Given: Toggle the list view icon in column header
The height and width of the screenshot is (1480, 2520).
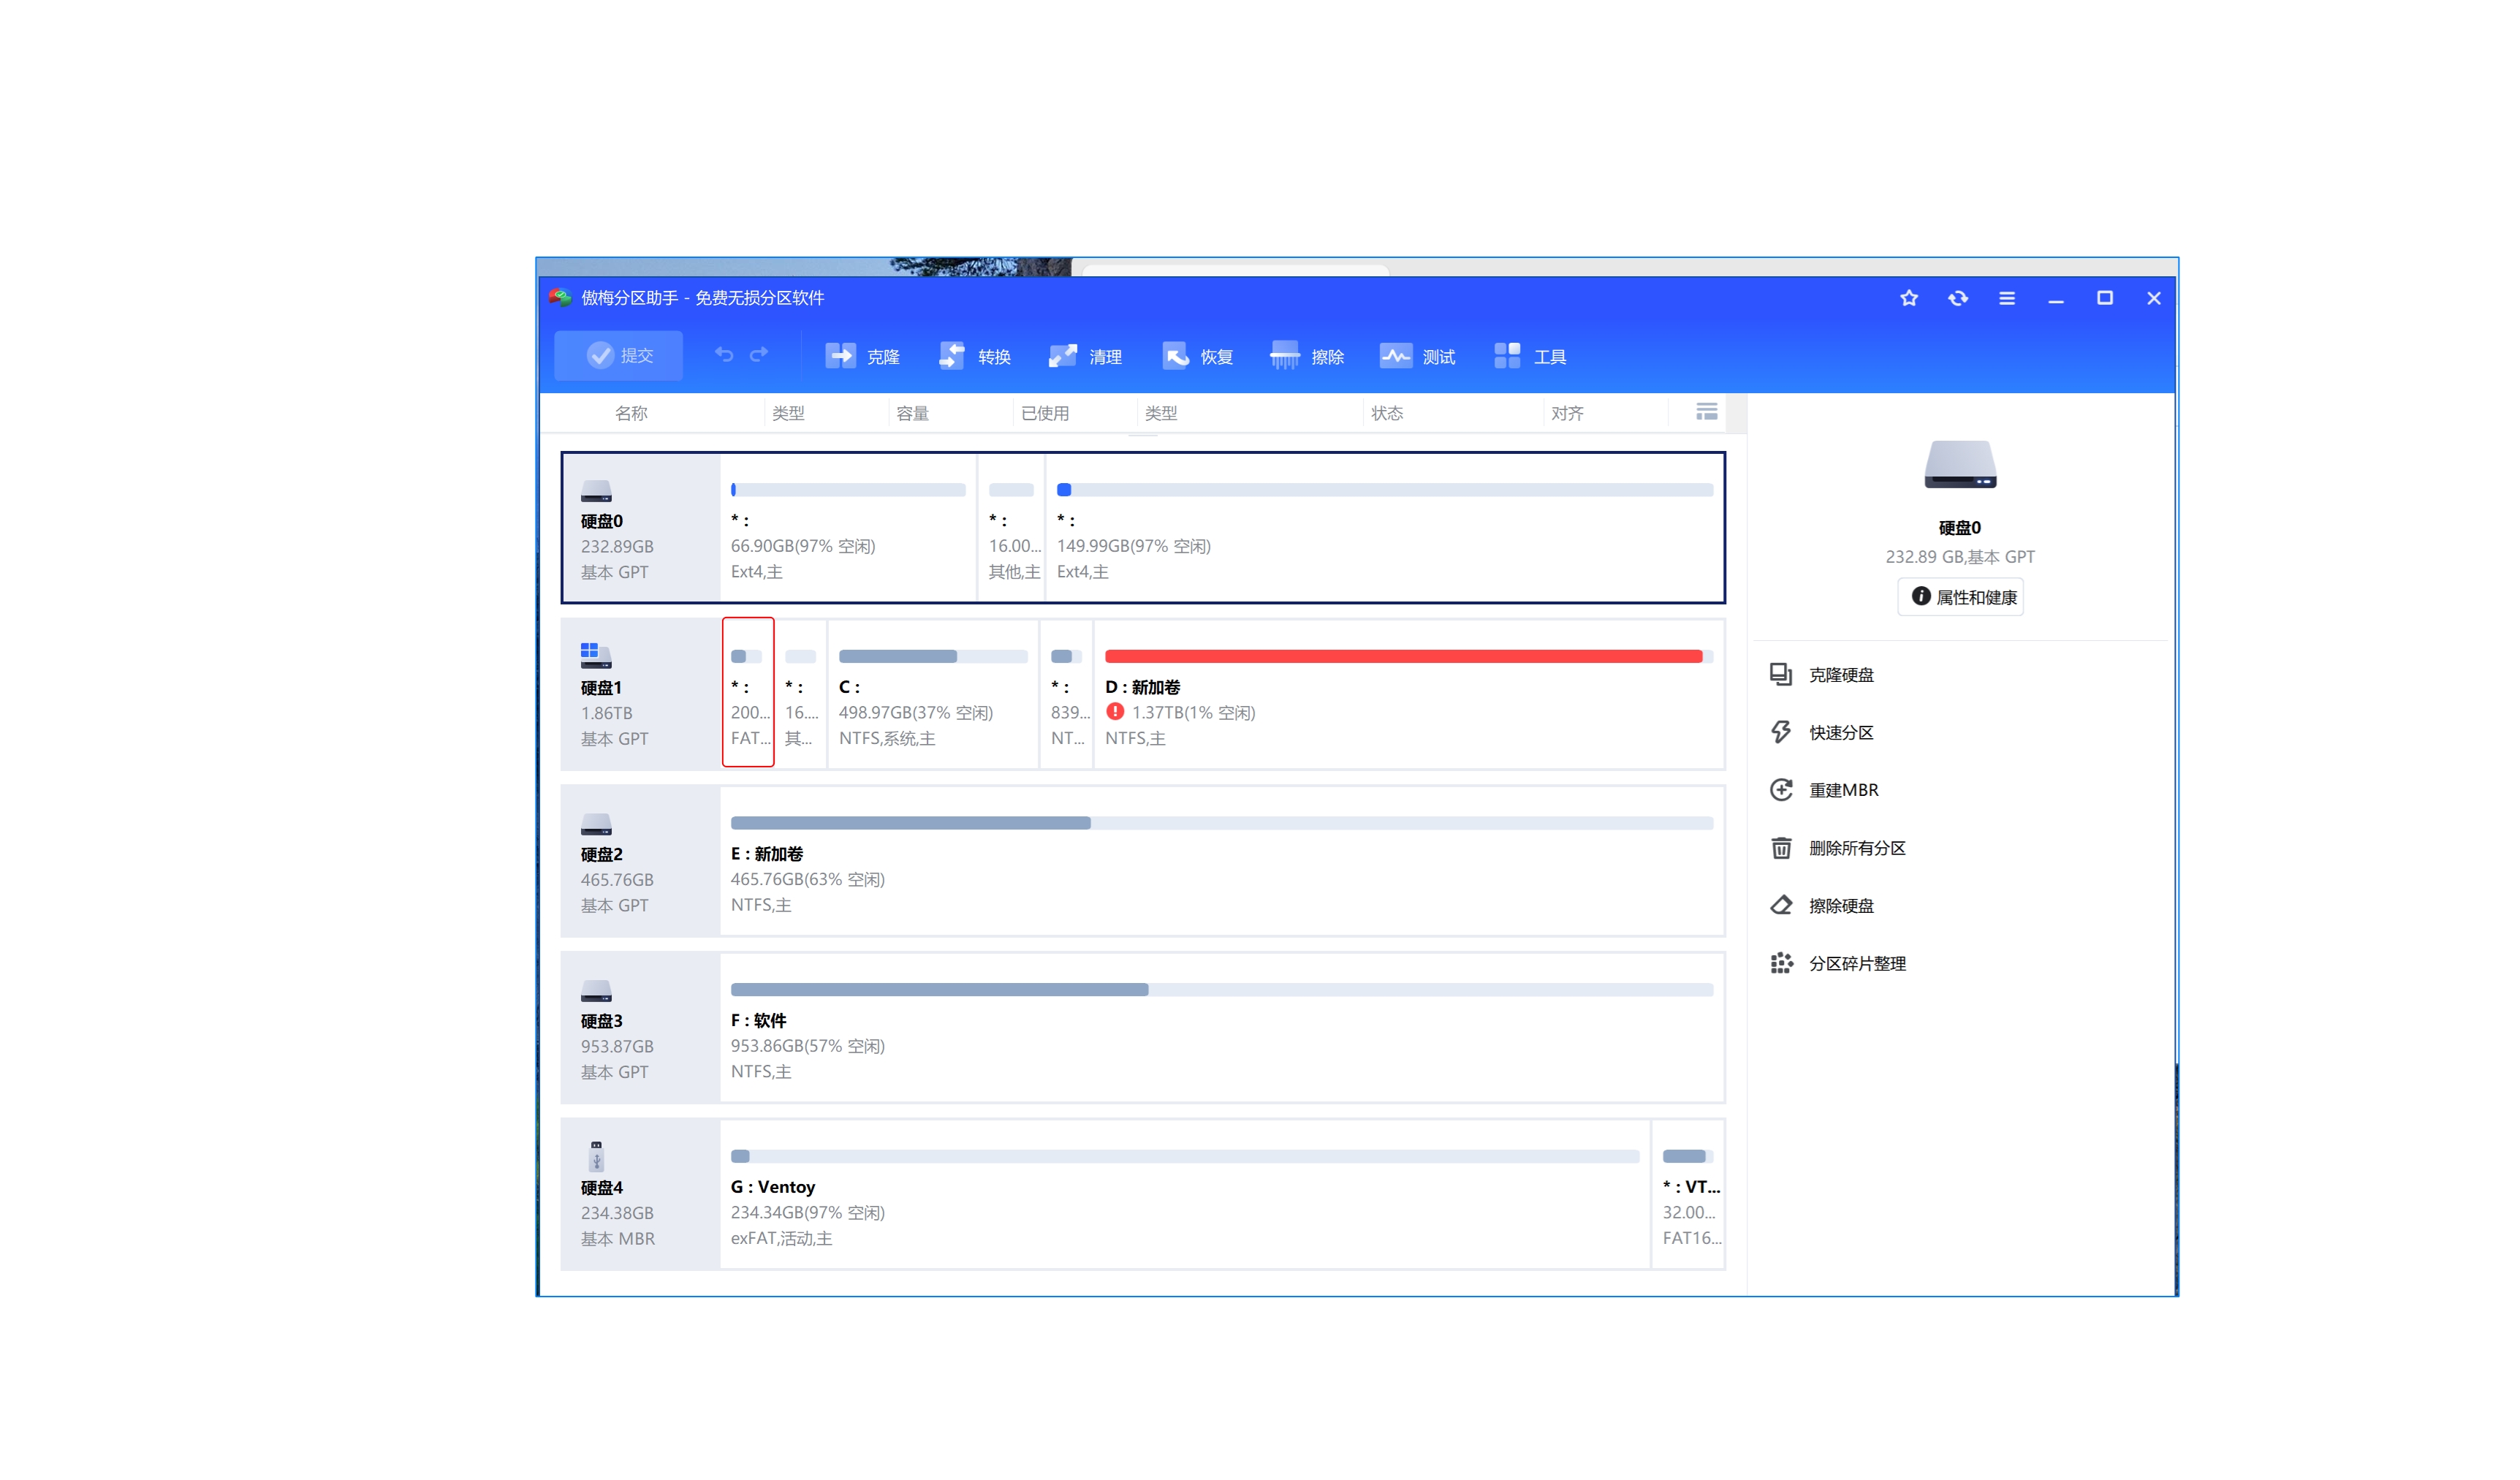Looking at the screenshot, I should click(x=1707, y=412).
